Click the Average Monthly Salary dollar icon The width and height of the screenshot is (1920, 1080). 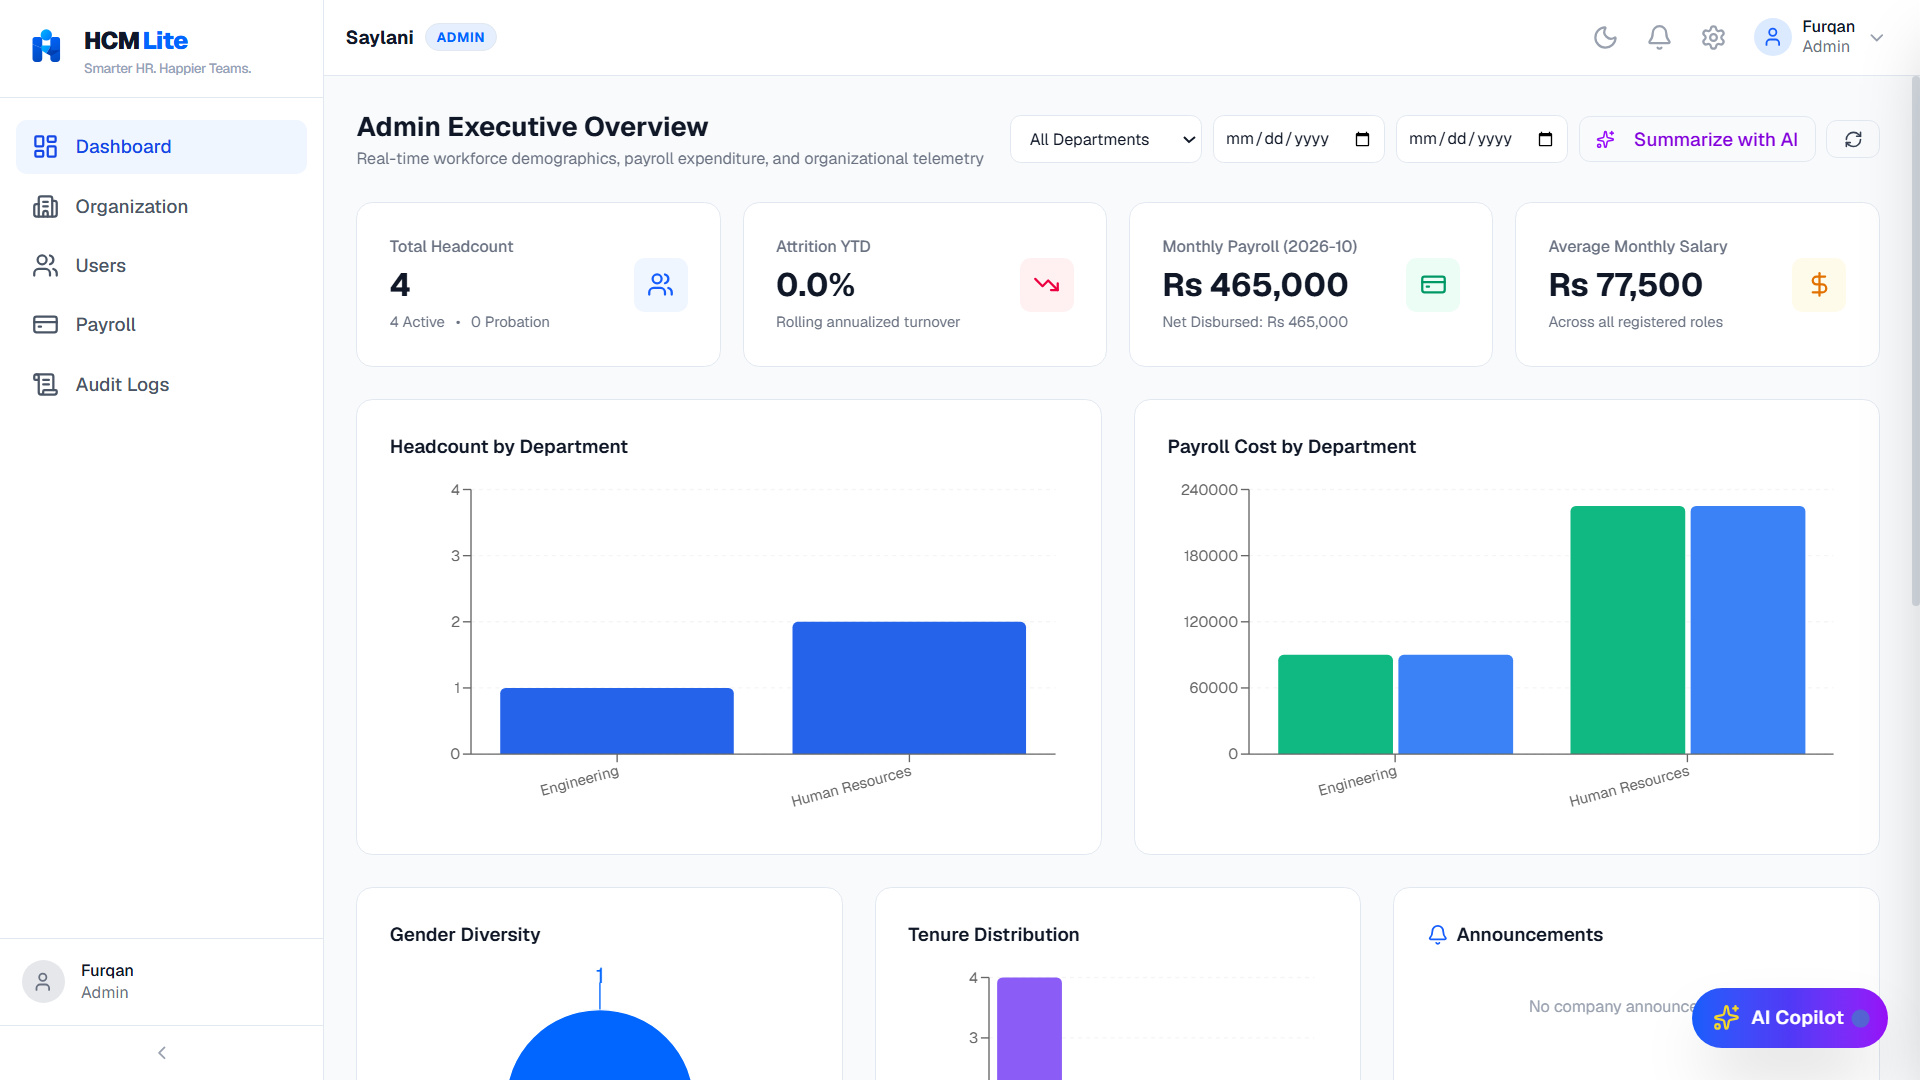pyautogui.click(x=1819, y=285)
